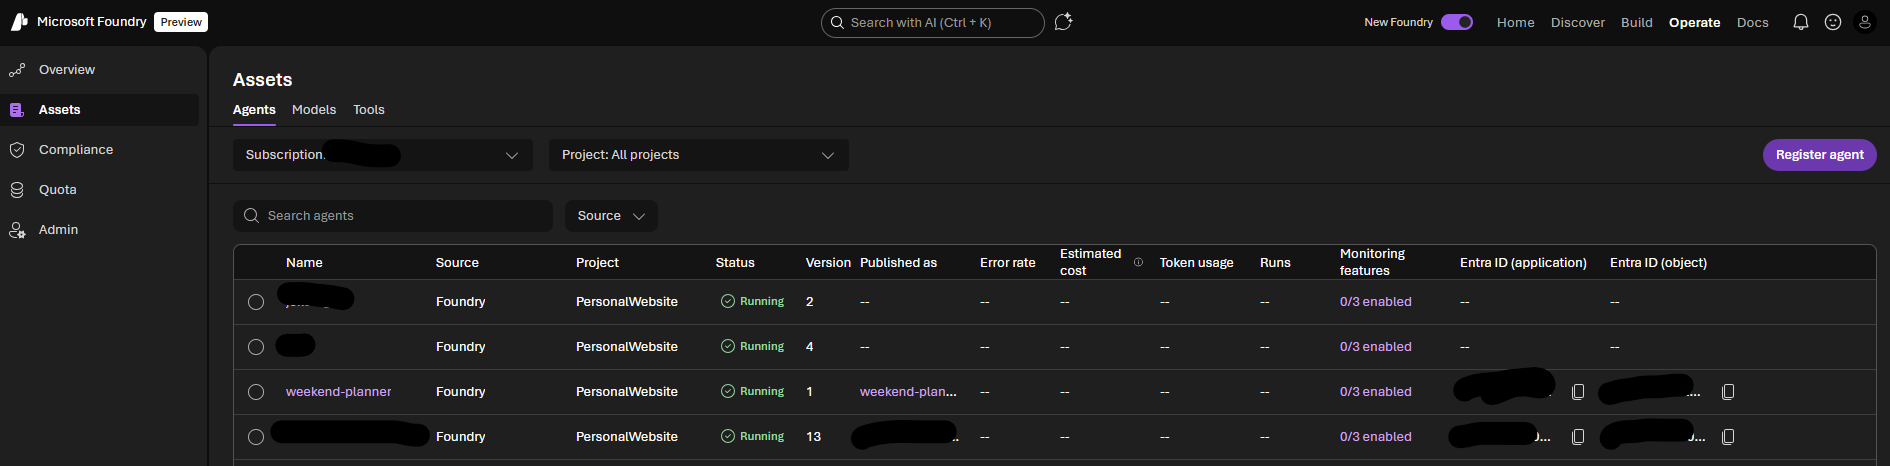Open 0/3 enabled for version 4 agent

[1376, 347]
